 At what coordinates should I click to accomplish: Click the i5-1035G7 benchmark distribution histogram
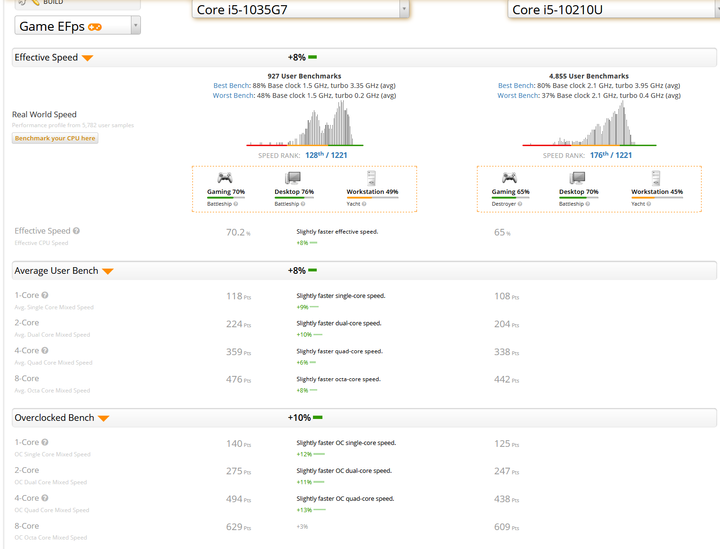coord(305,123)
